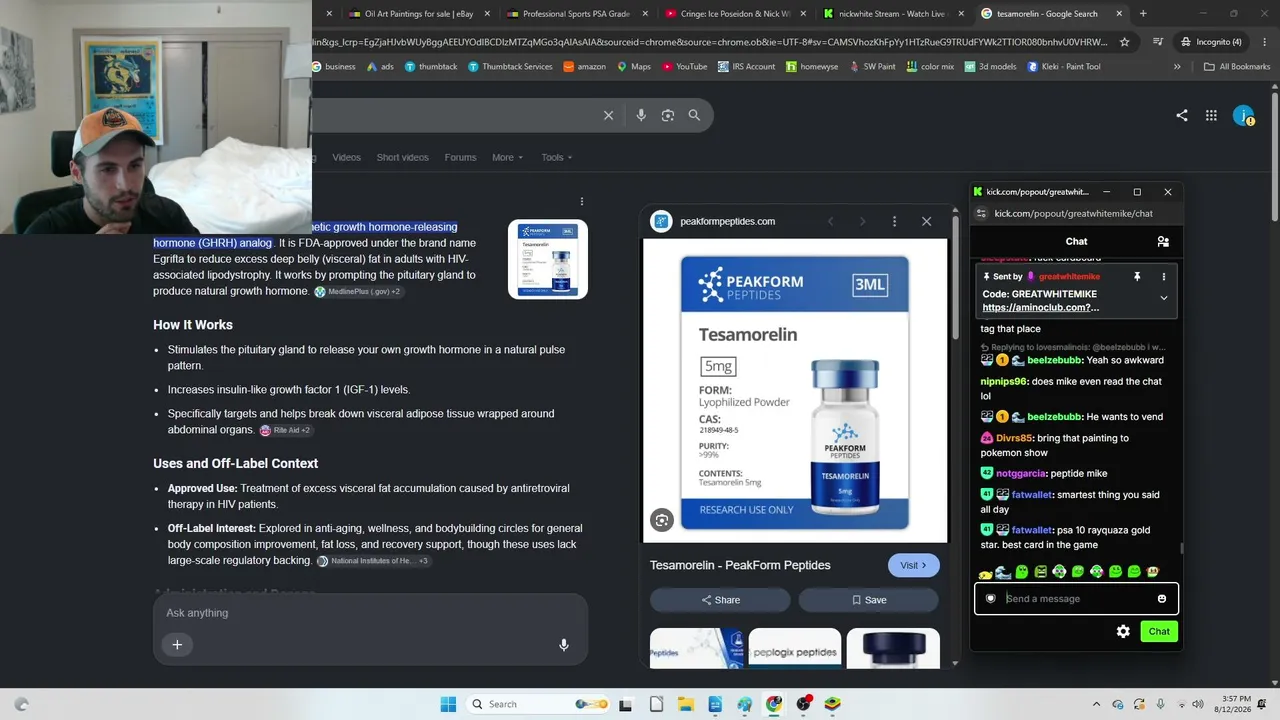
Task: Open Google Lens image search icon
Action: point(668,115)
